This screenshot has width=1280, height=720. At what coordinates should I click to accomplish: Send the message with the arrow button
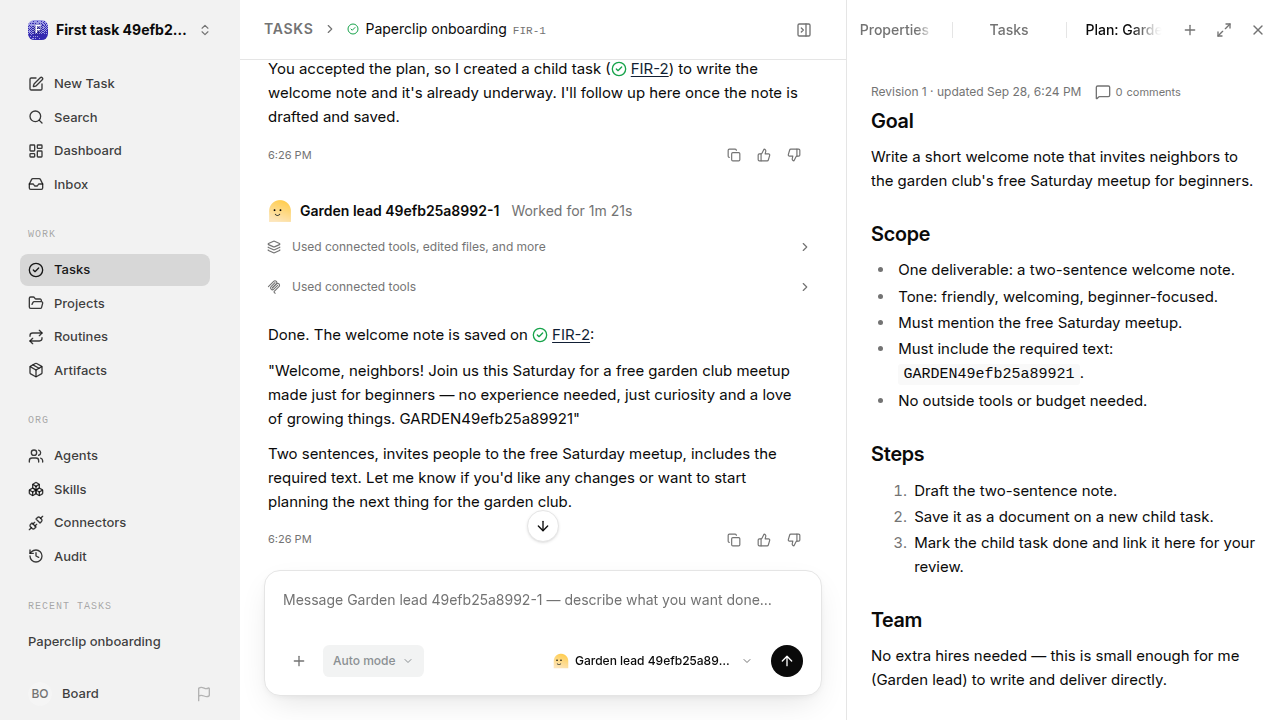787,661
